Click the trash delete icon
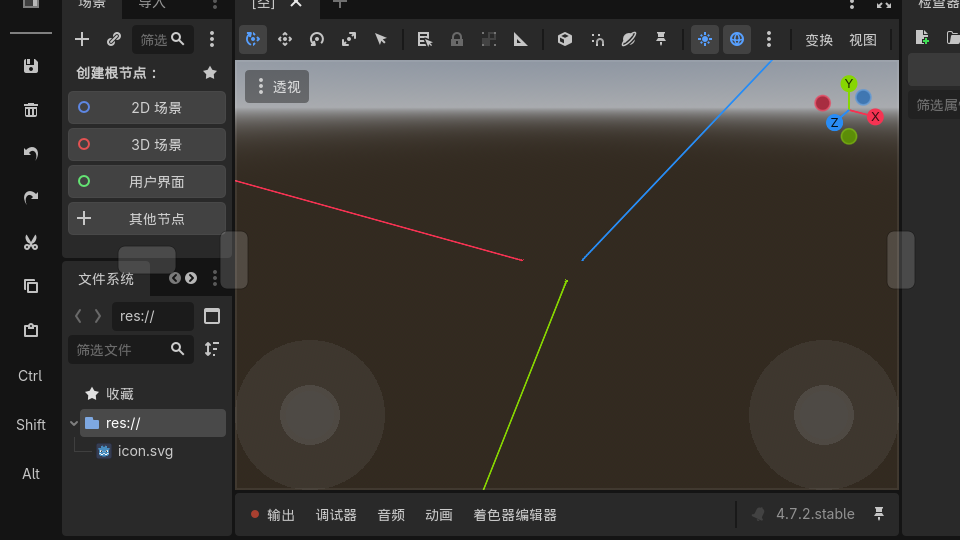This screenshot has width=960, height=540. click(x=31, y=110)
